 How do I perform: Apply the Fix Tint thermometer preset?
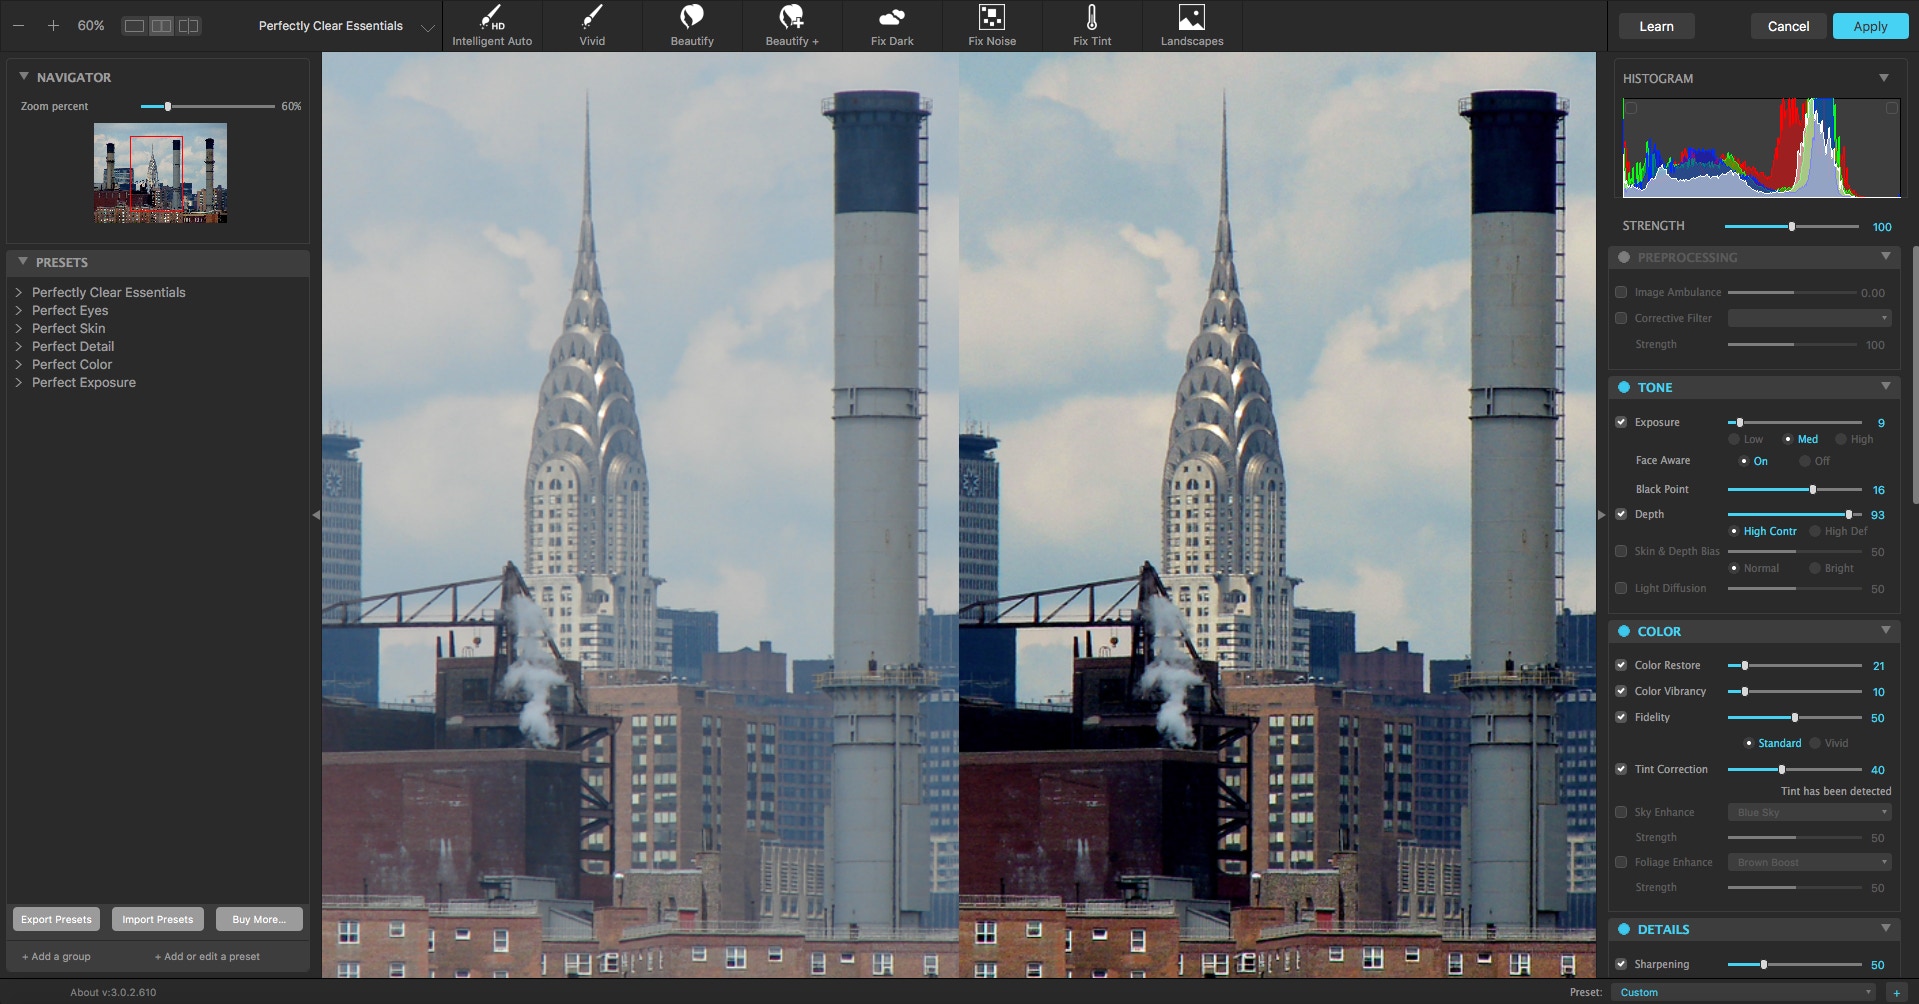(x=1092, y=25)
